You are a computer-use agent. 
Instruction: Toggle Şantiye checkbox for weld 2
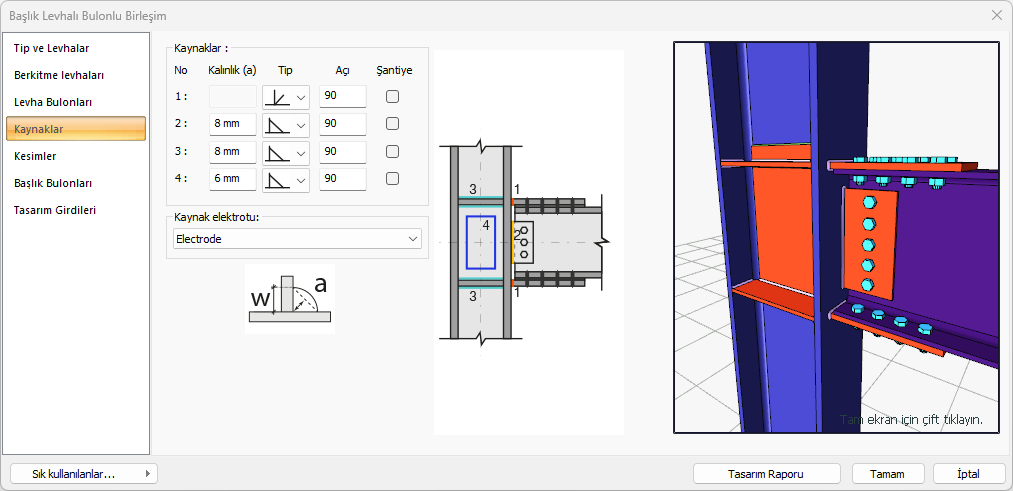(393, 124)
